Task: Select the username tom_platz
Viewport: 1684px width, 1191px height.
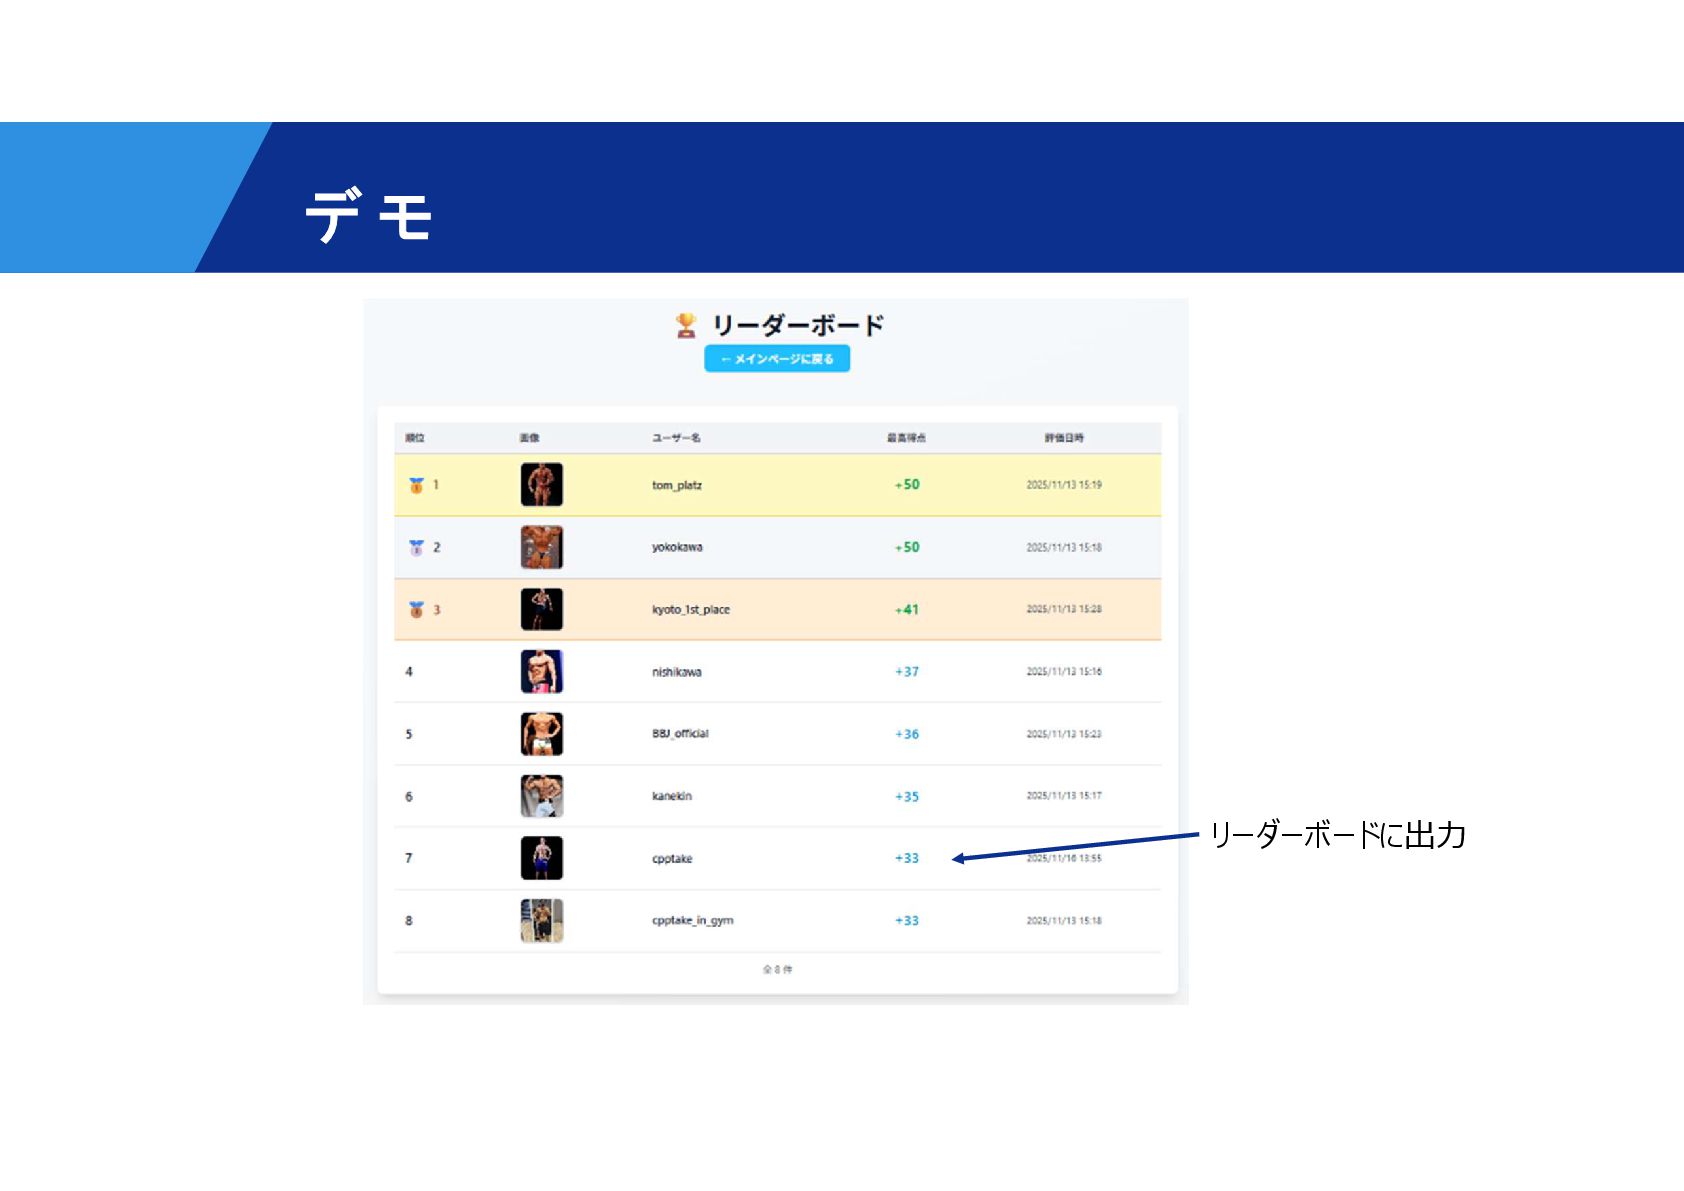Action: pyautogui.click(x=677, y=486)
